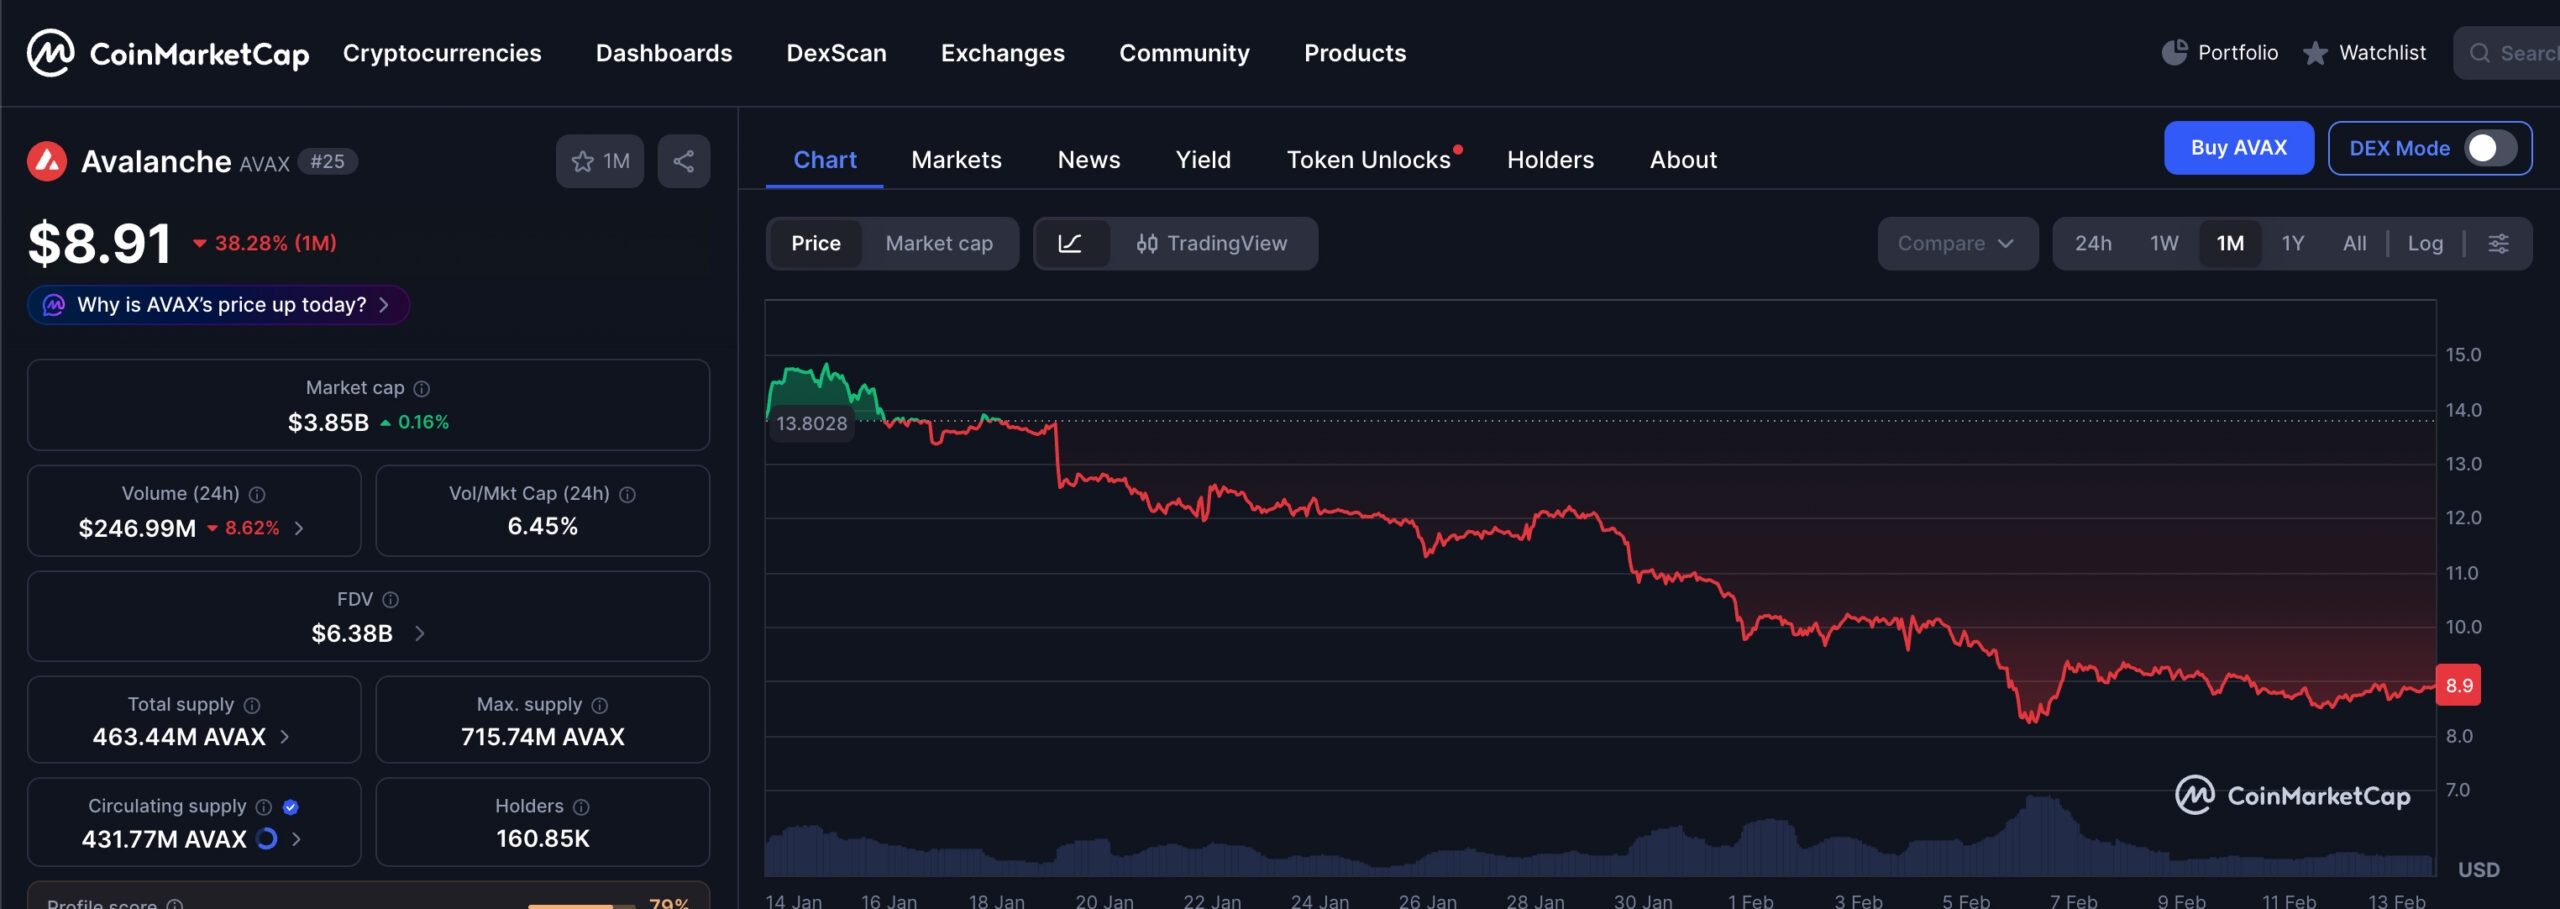This screenshot has width=2560, height=909.
Task: Toggle Log scale on chart
Action: [x=2425, y=244]
